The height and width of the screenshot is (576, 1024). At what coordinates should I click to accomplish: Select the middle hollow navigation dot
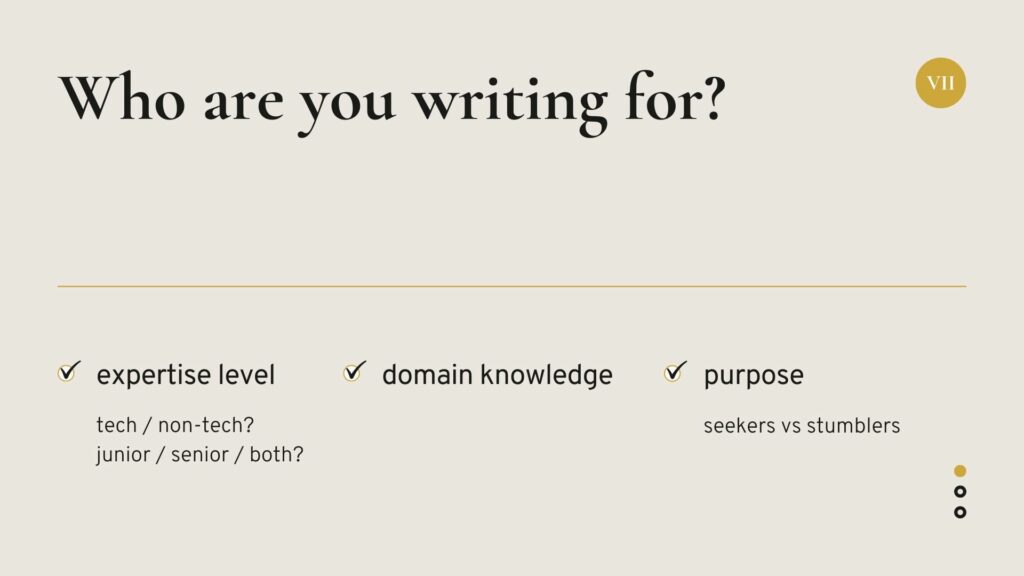coord(960,491)
